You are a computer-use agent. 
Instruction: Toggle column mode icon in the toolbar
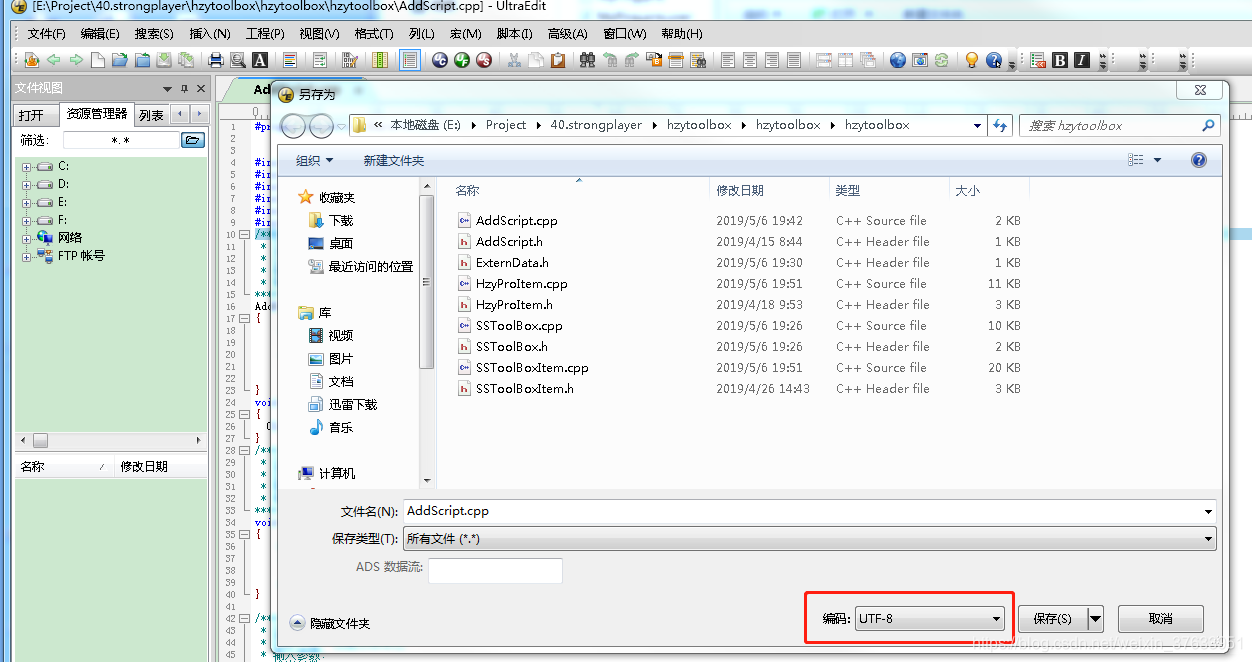[380, 60]
